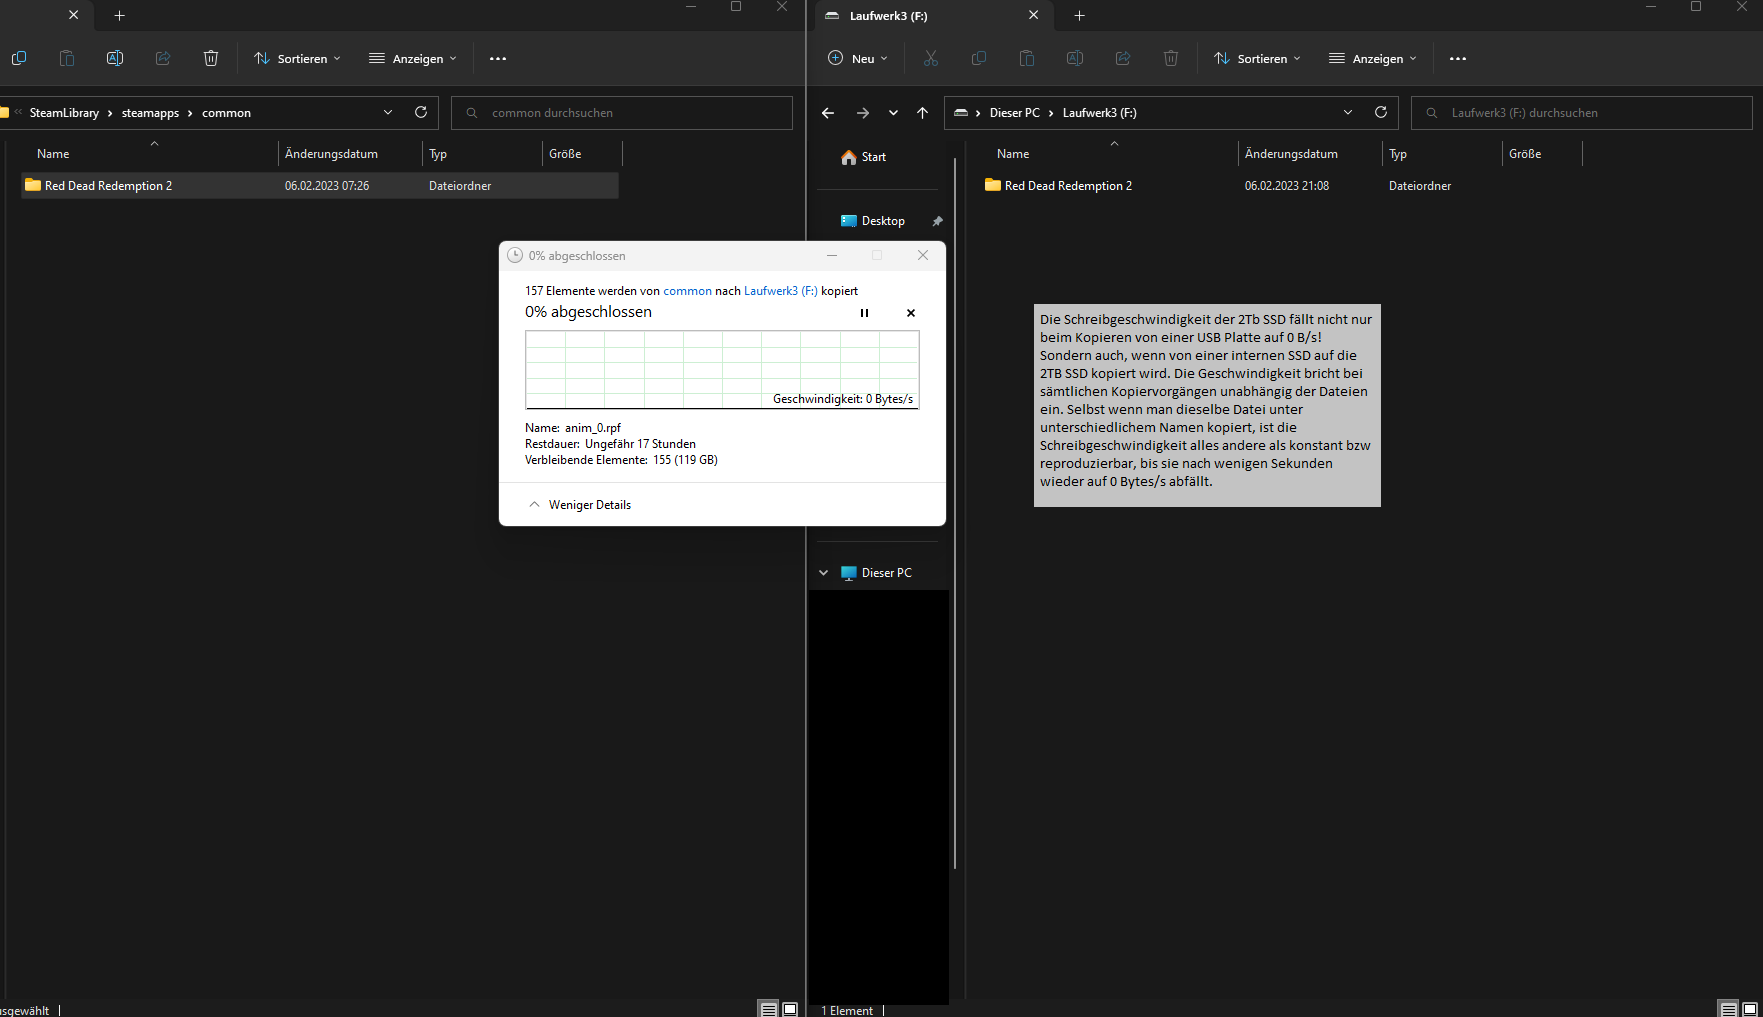This screenshot has width=1763, height=1017.
Task: Click the date '06.02.2023 21:08' in Laufwerk3 window
Action: [x=1287, y=186]
